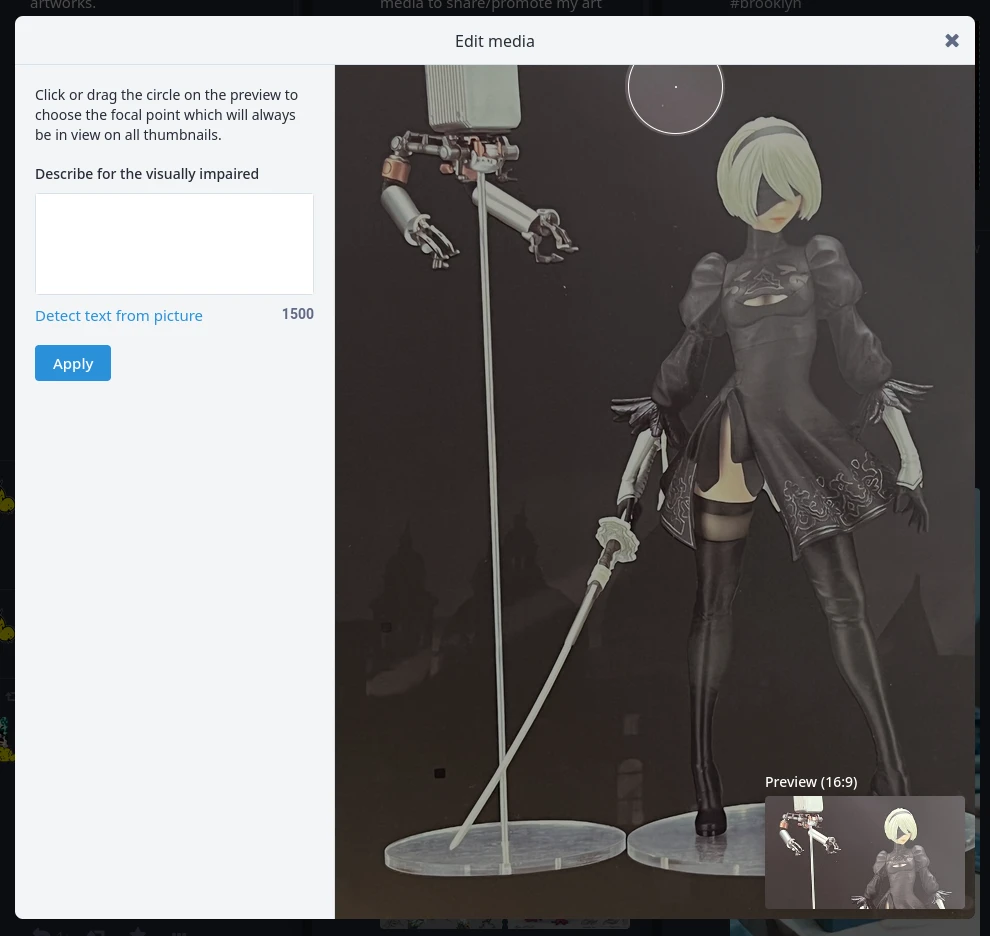990x936 pixels.
Task: Click the Preview (16:9) label
Action: point(811,782)
